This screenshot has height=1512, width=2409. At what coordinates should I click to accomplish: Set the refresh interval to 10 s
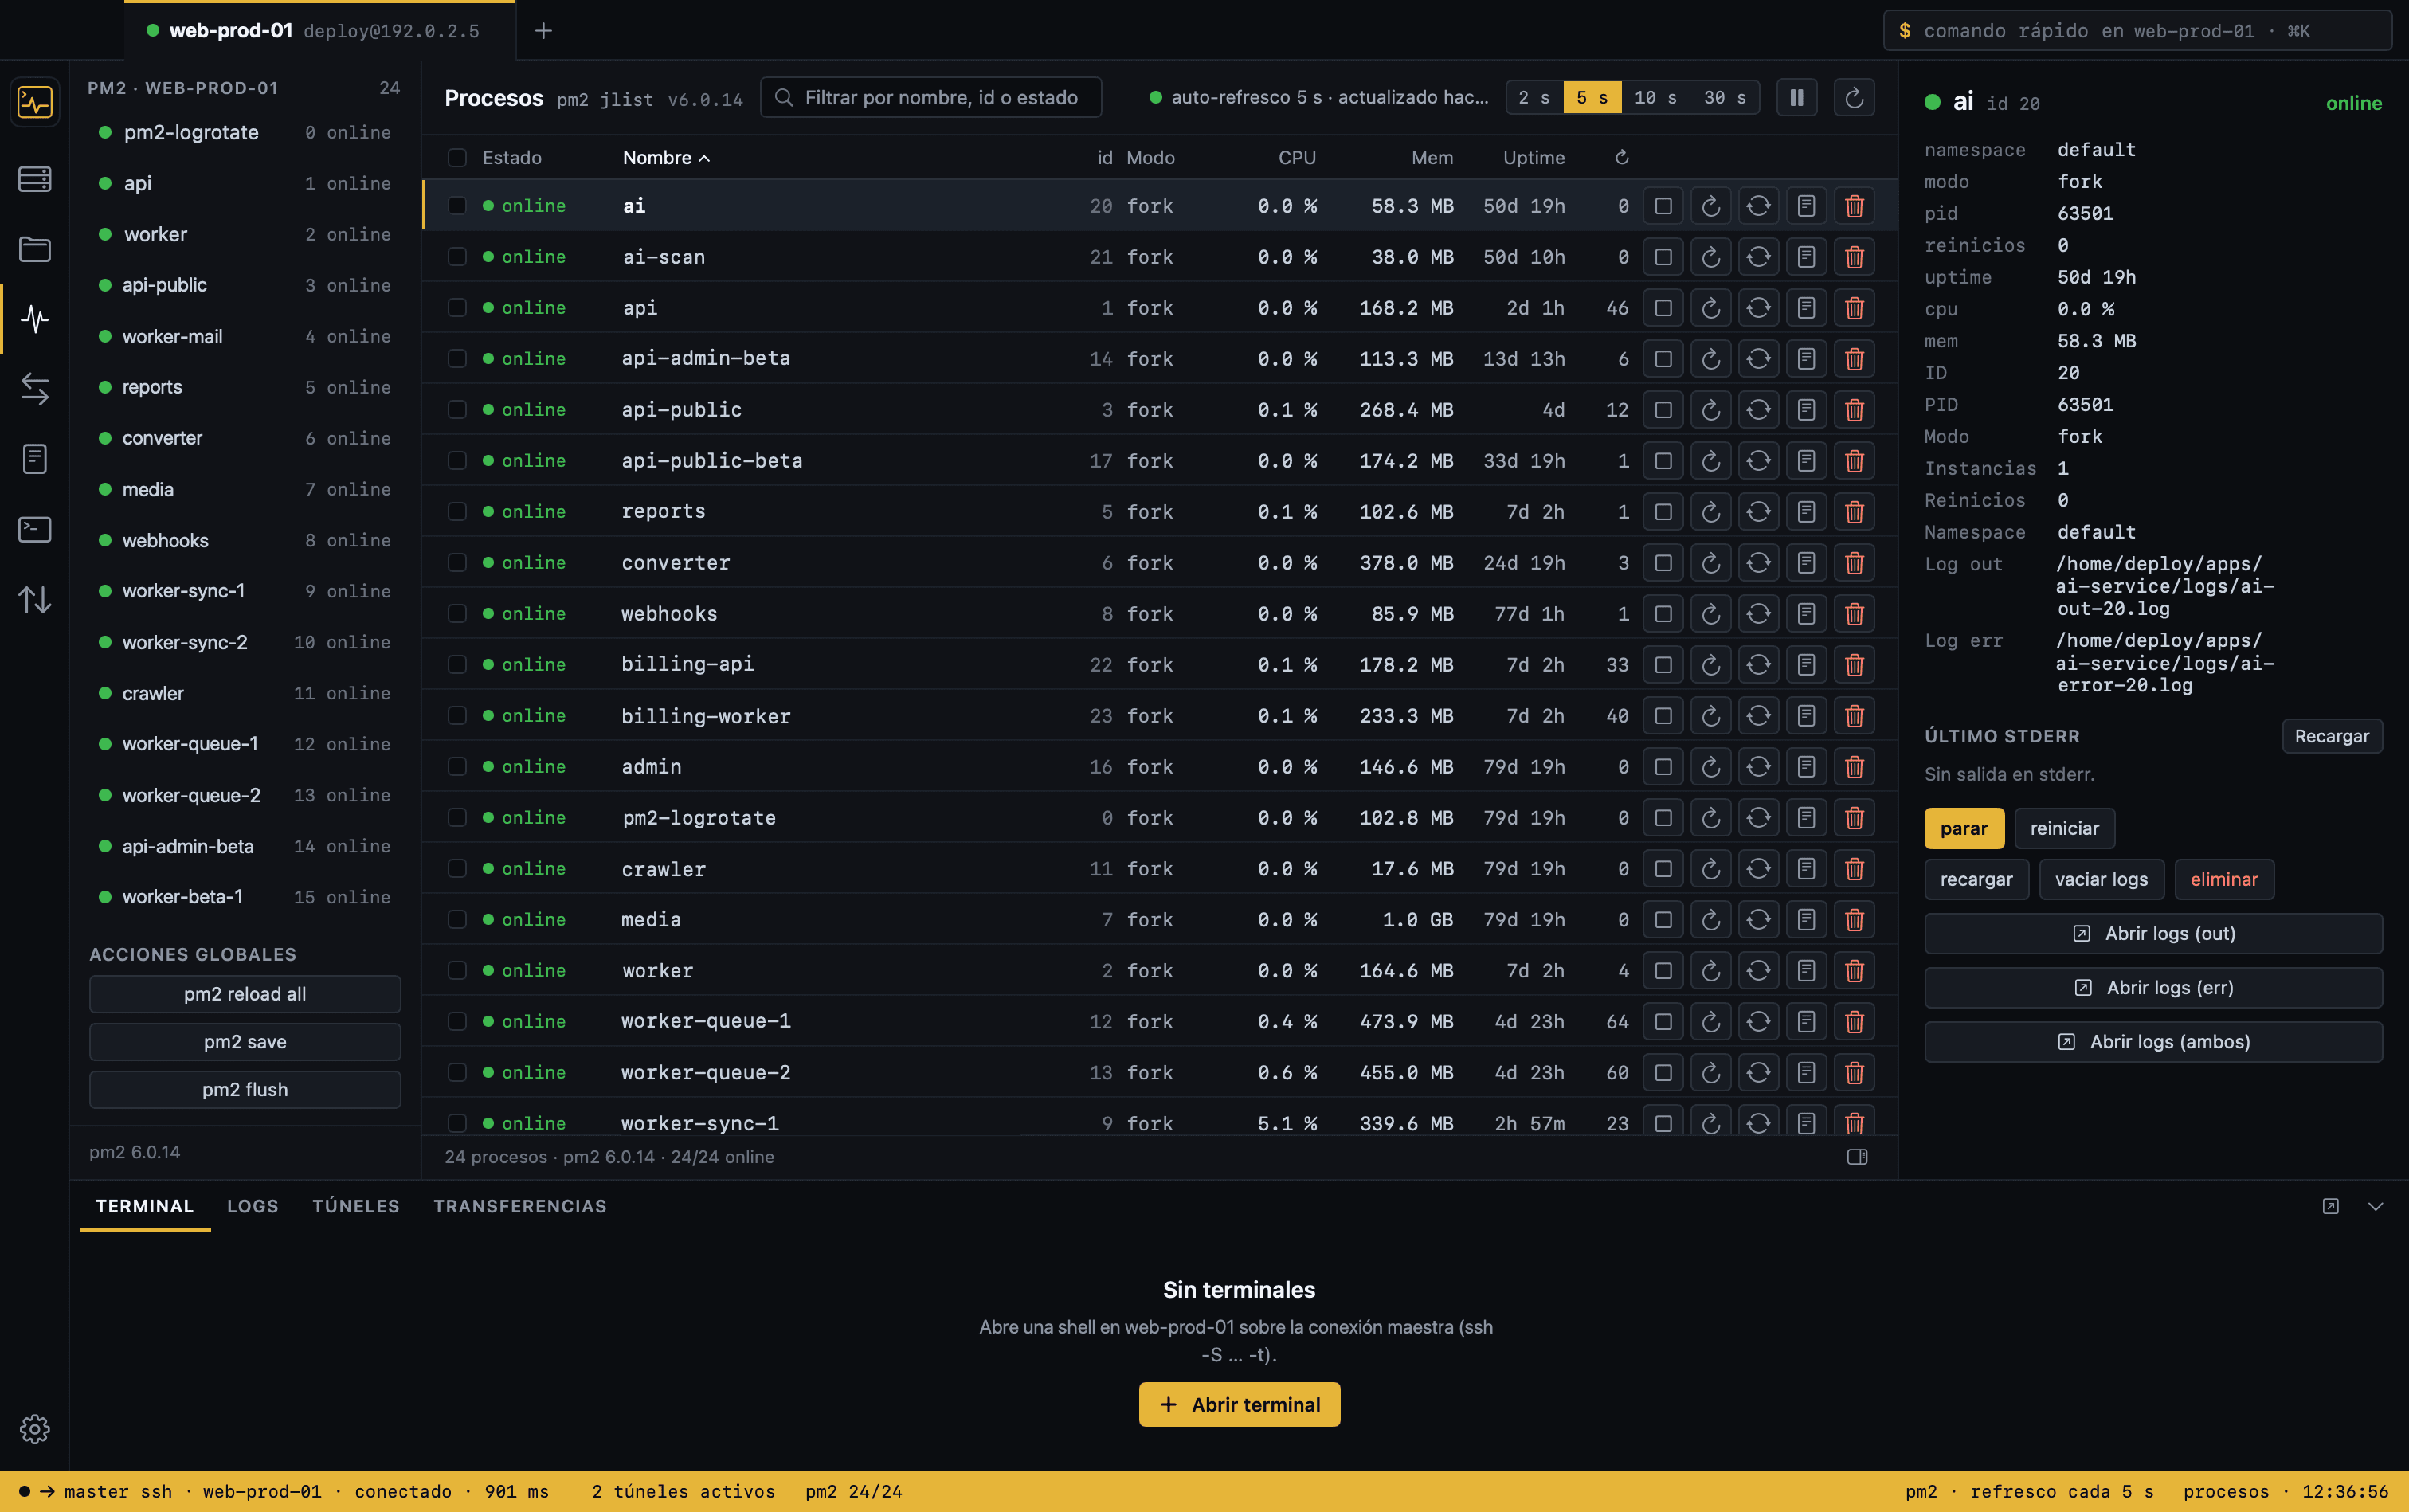[x=1655, y=98]
